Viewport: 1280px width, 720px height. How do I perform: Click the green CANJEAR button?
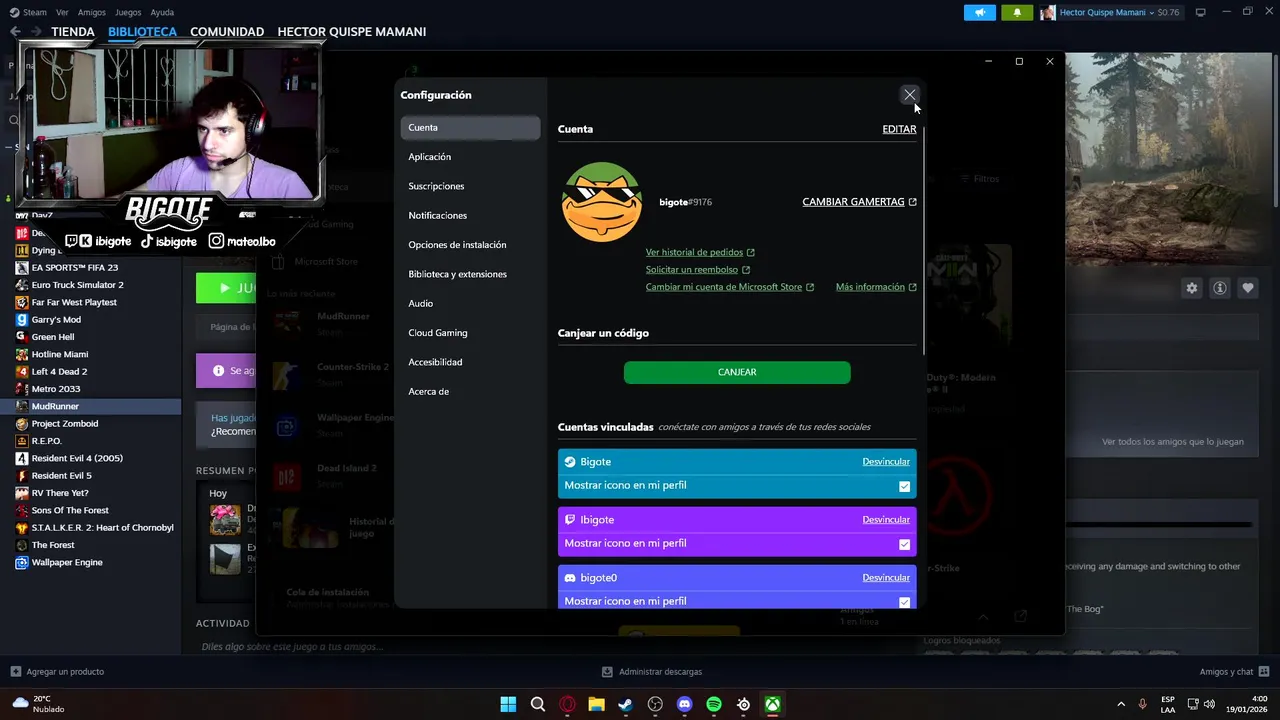[x=737, y=372]
